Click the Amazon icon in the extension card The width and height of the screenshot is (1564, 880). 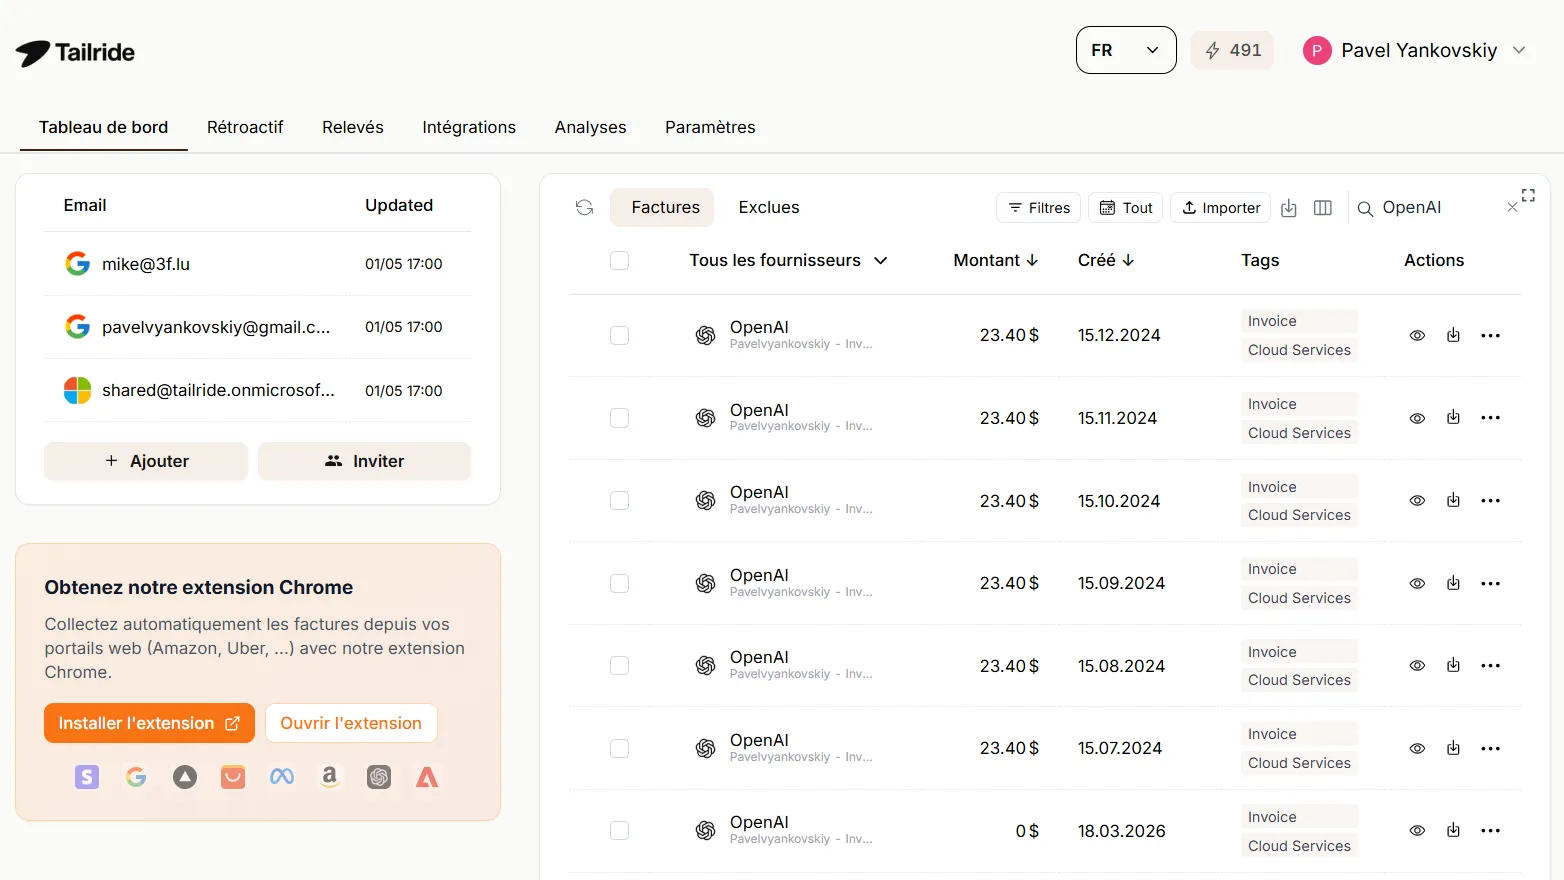point(330,777)
